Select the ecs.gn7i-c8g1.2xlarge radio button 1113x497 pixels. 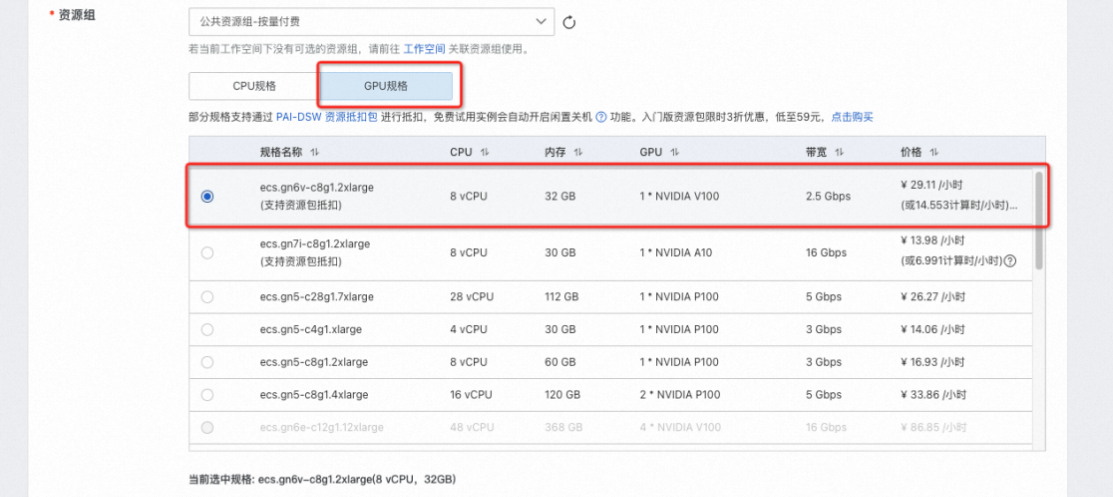[x=207, y=253]
